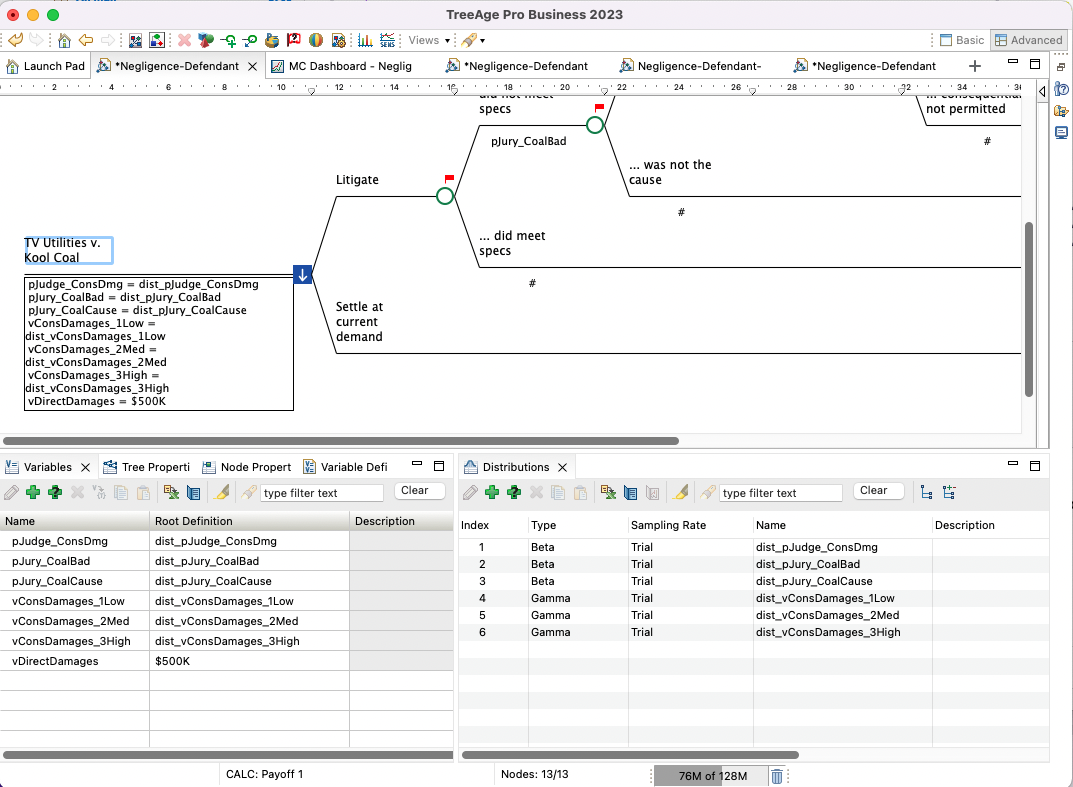Click the undo arrow in the main toolbar
This screenshot has height=787, width=1073.
pyautogui.click(x=15, y=40)
